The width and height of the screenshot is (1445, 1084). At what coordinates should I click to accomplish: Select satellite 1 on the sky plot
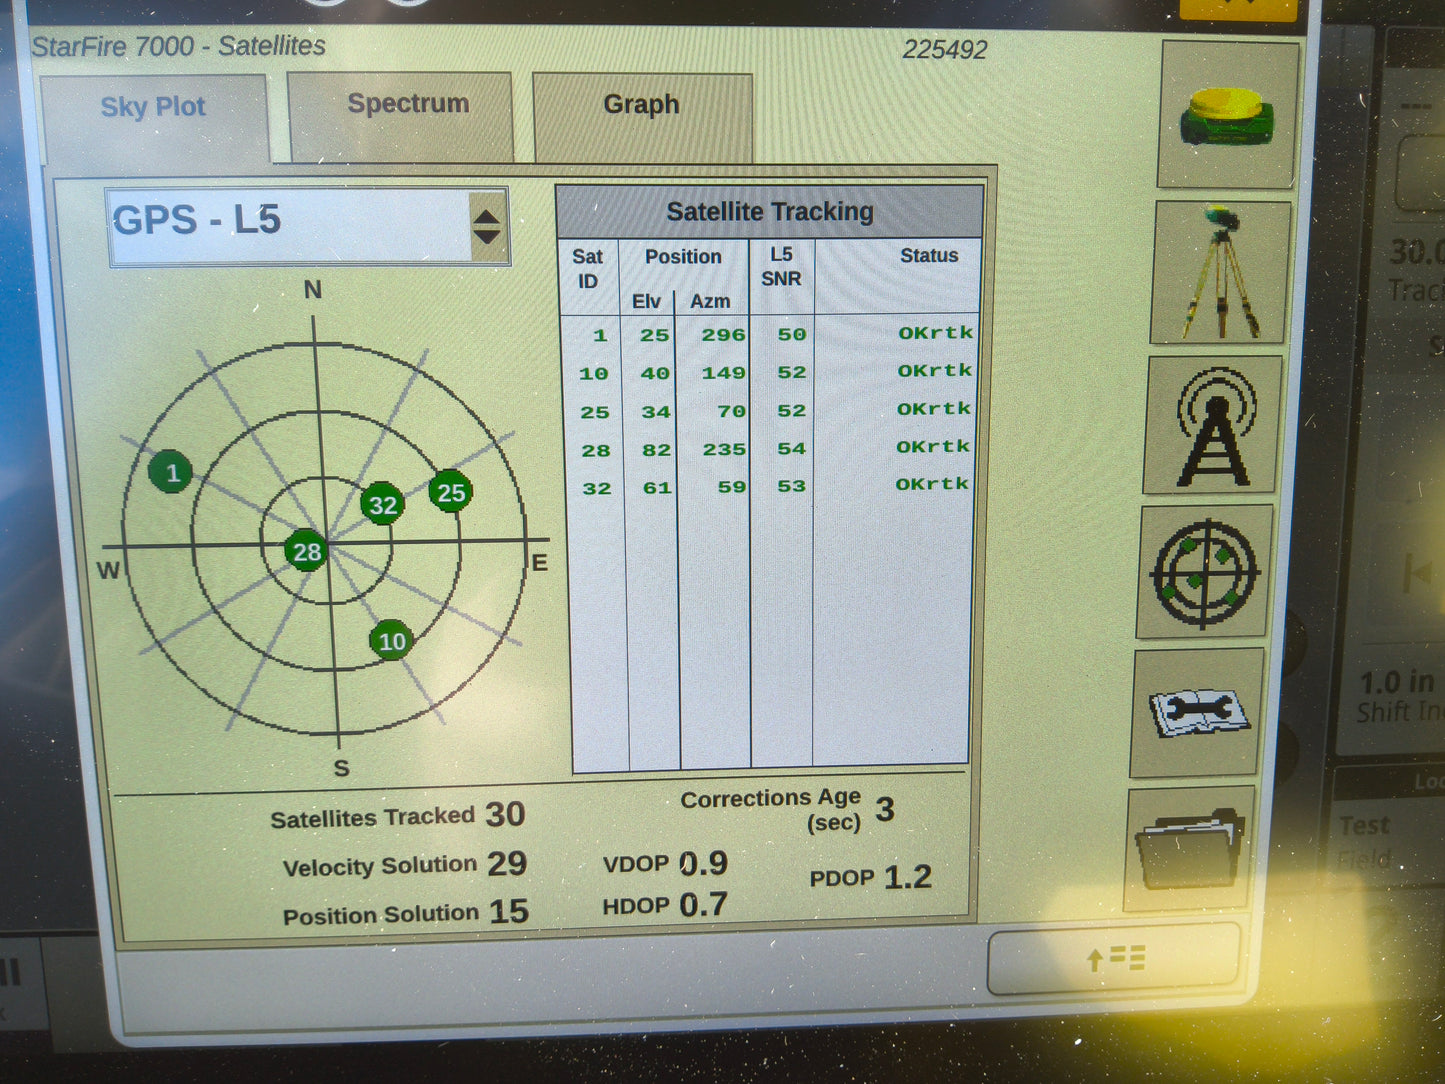(x=171, y=473)
